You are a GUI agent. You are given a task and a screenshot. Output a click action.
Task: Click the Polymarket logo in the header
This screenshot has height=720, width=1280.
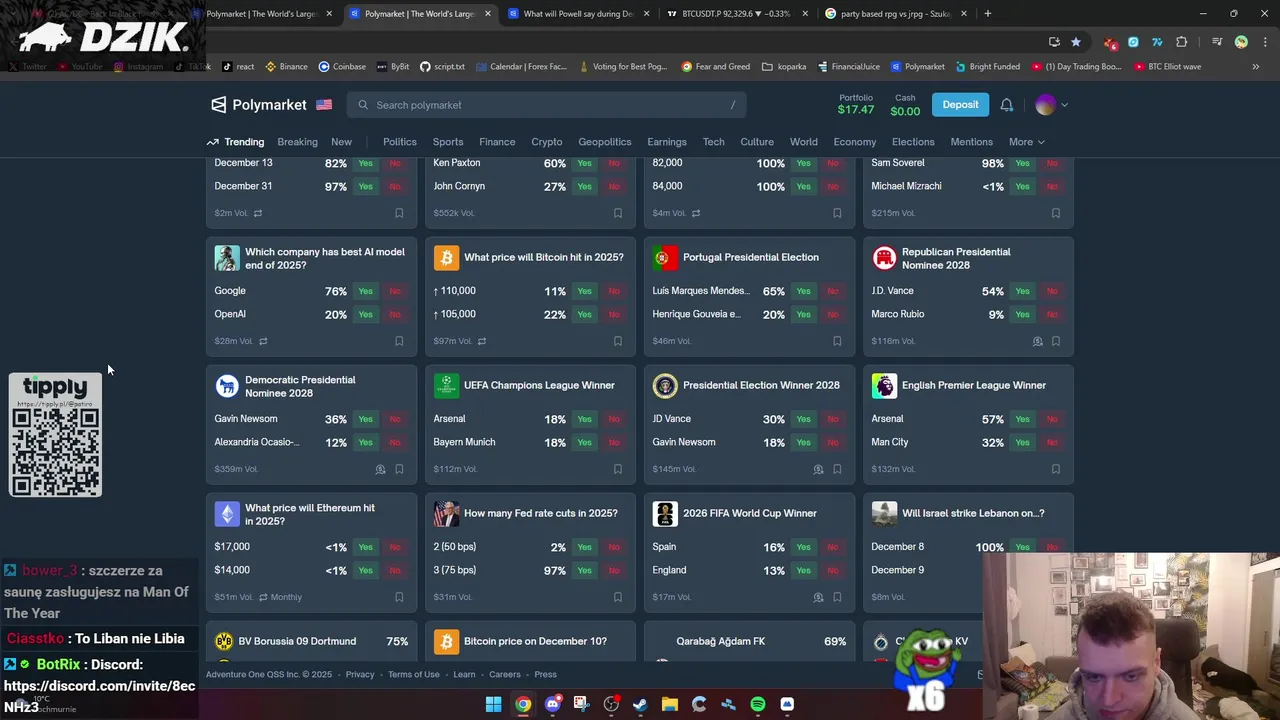coord(258,105)
